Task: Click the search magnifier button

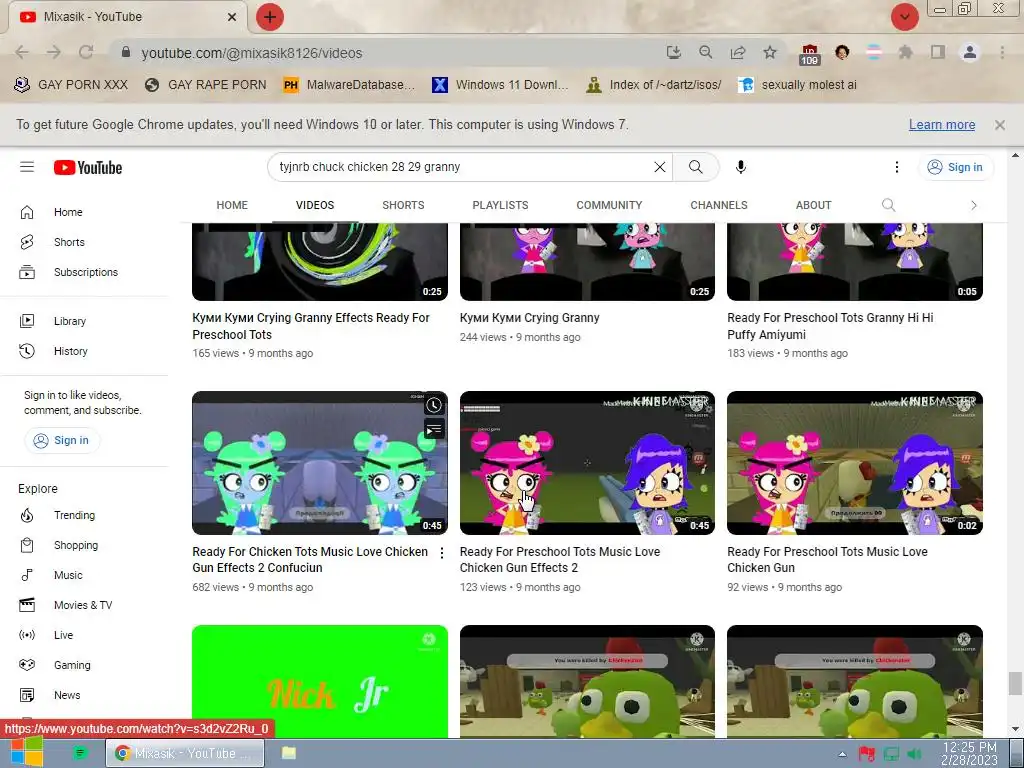Action: tap(696, 167)
